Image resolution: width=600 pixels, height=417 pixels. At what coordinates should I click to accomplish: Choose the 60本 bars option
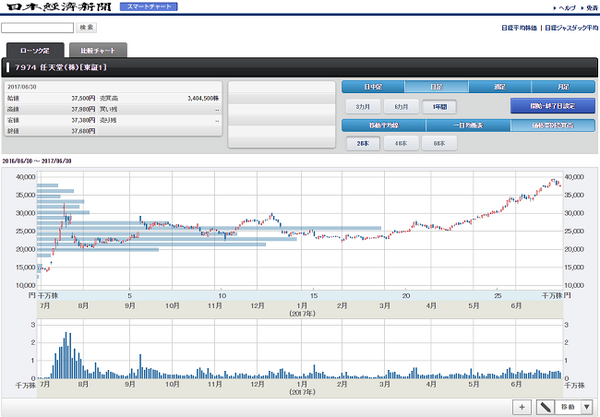coord(439,143)
